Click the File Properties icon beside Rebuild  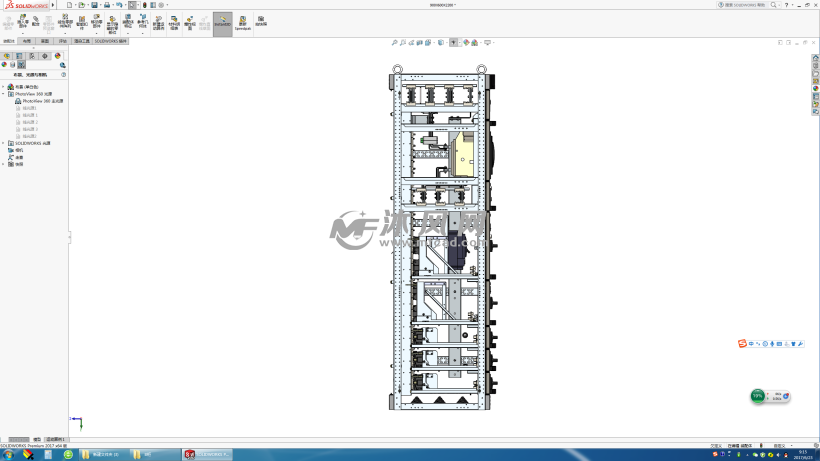click(153, 5)
